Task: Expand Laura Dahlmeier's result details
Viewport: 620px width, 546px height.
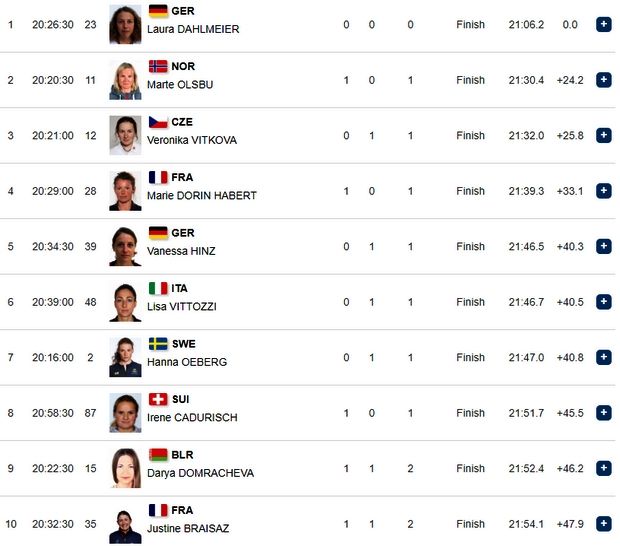Action: point(603,24)
